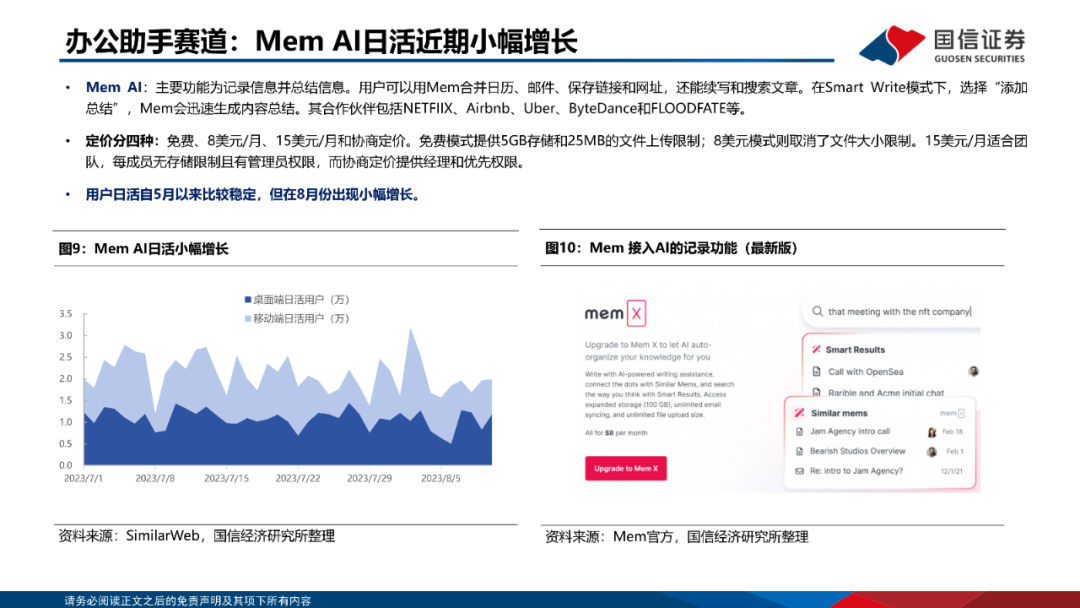Screen dimensions: 1080x608
Task: Click the '2023/7/29' x-axis date
Action: click(369, 478)
